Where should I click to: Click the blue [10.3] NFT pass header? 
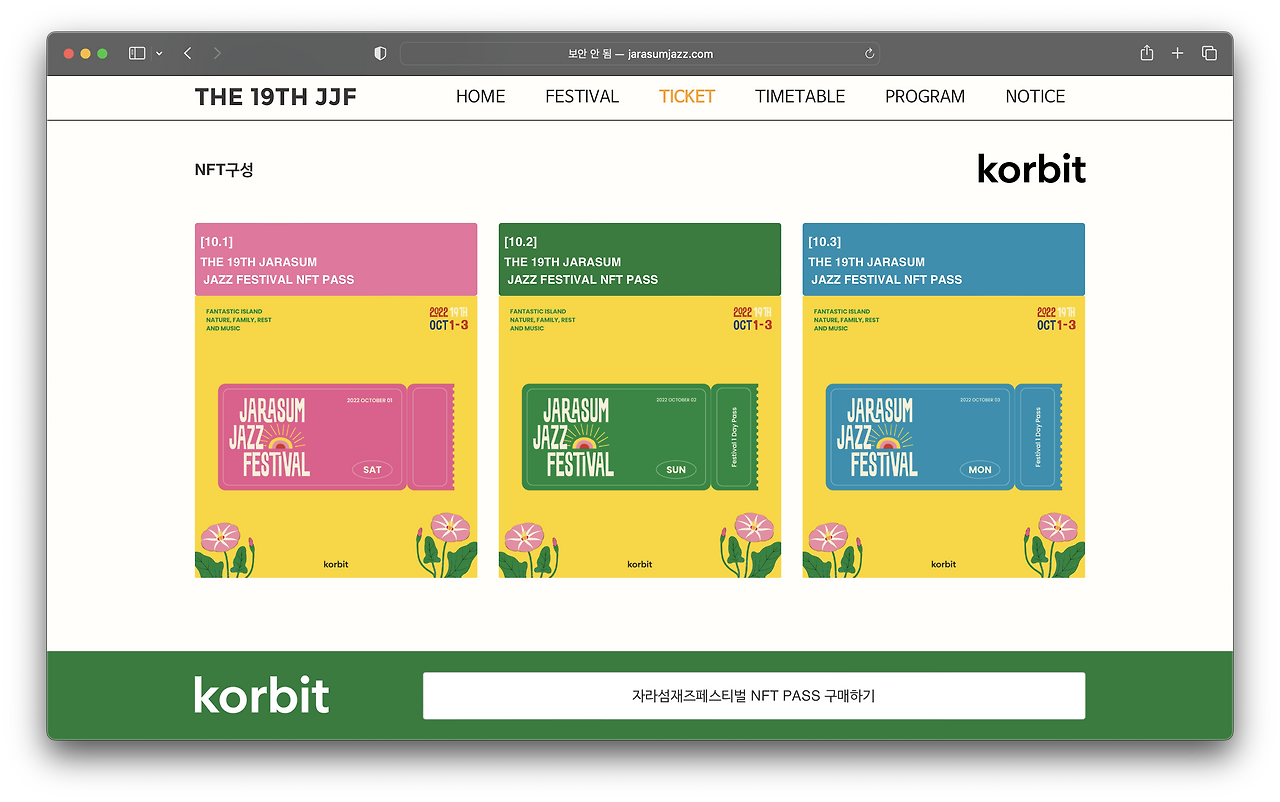coord(944,260)
